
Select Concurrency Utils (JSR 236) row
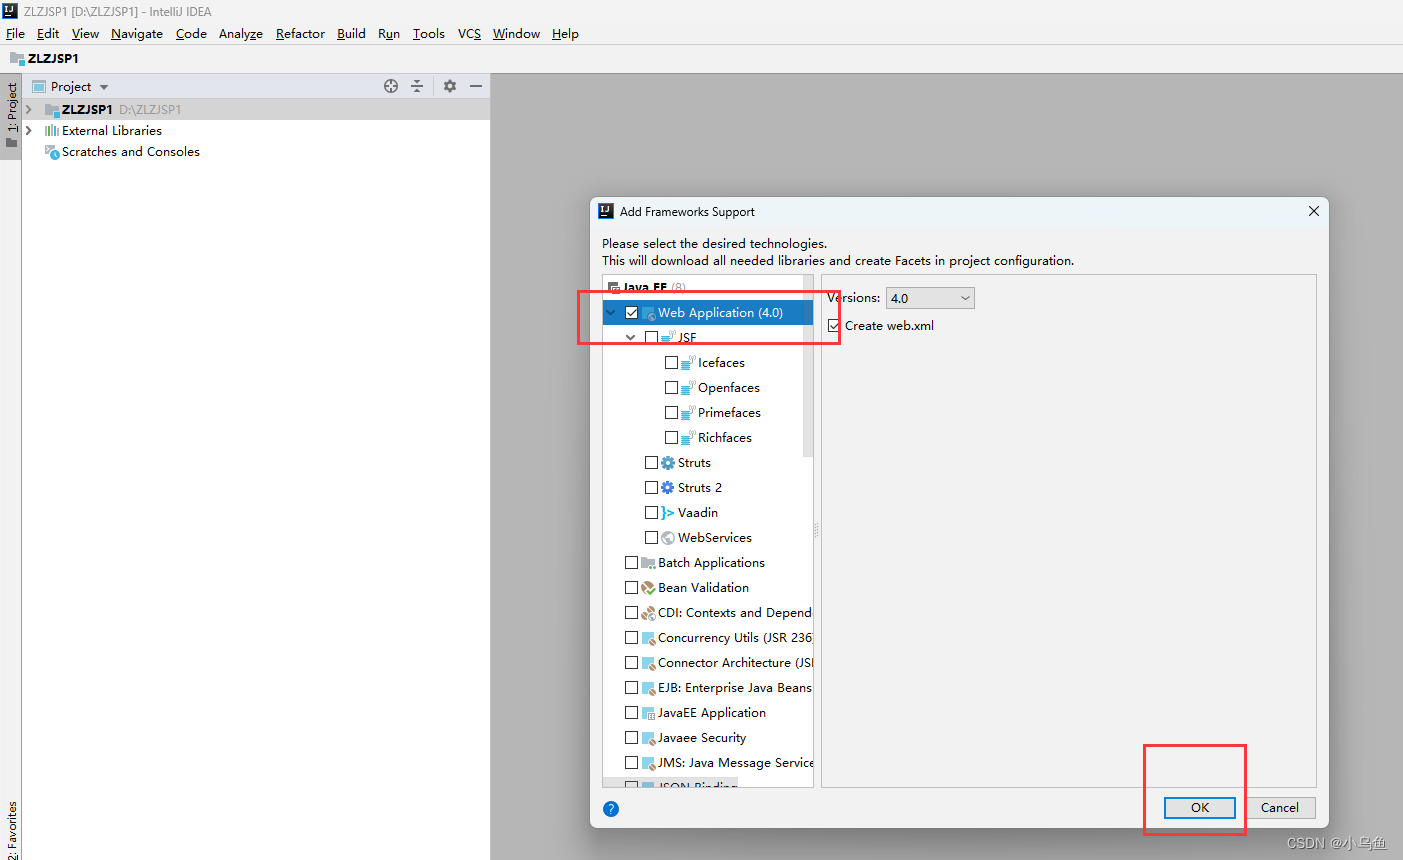coord(708,638)
